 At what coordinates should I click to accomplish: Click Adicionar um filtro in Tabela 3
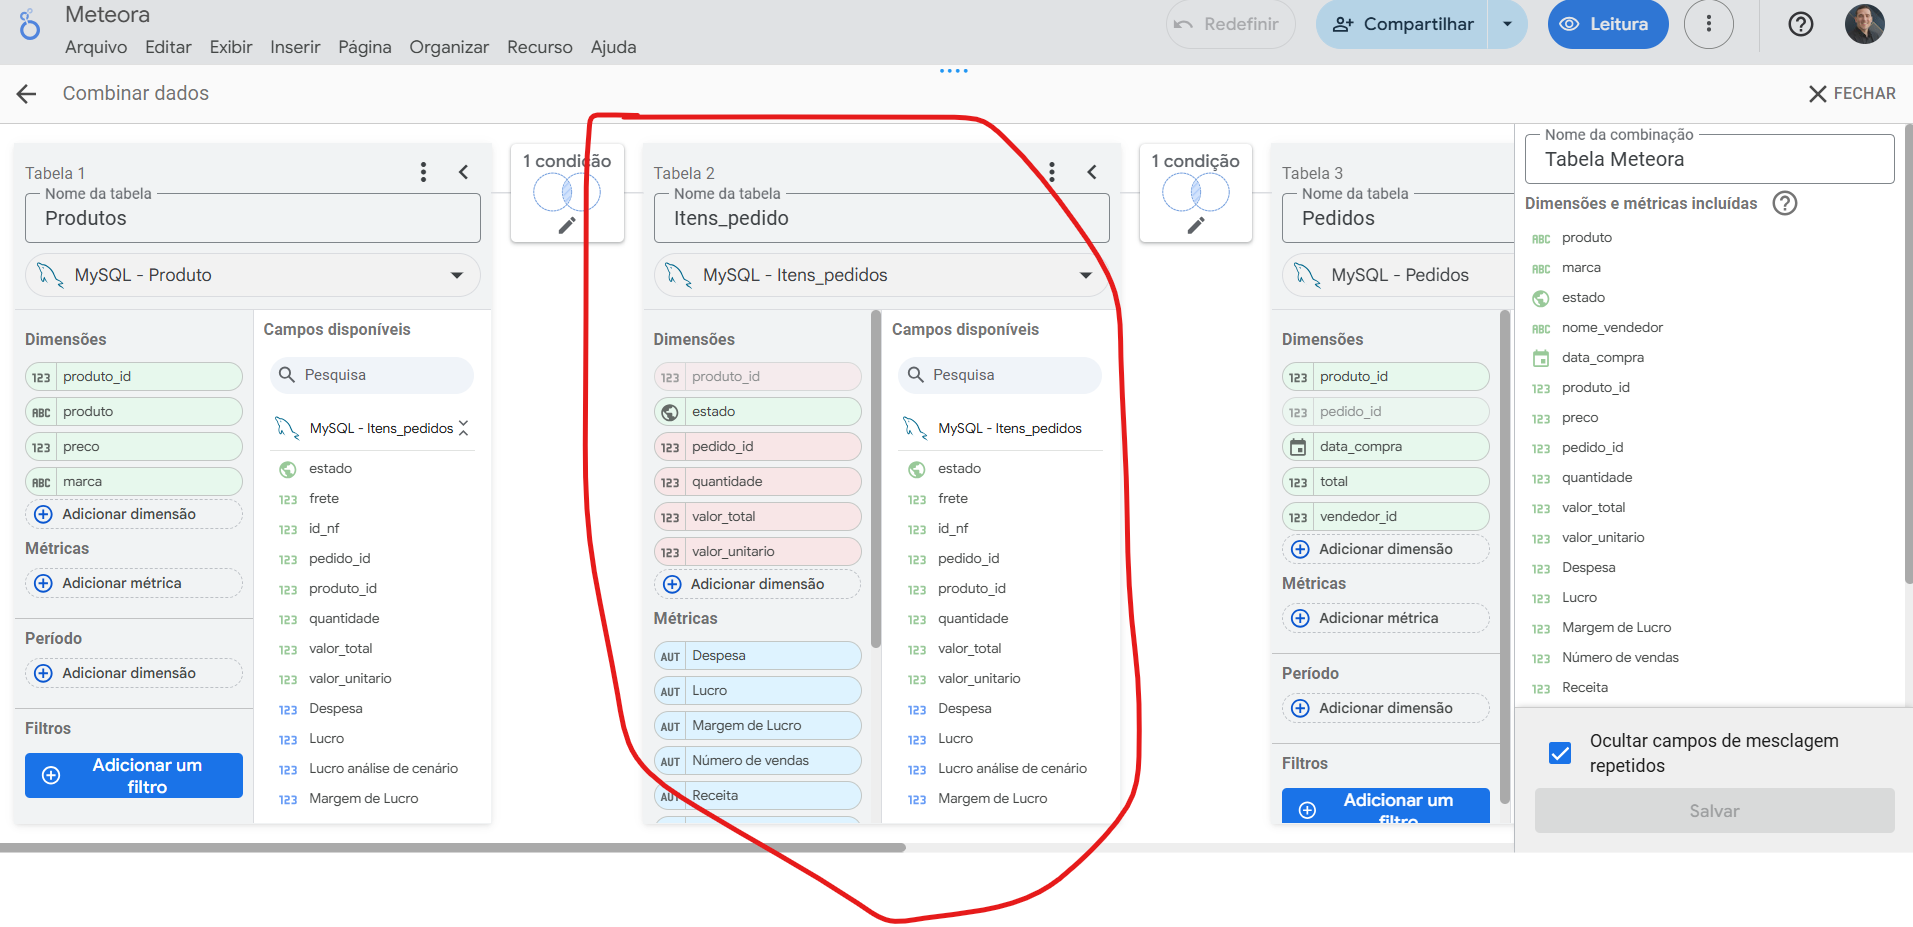(x=1385, y=806)
